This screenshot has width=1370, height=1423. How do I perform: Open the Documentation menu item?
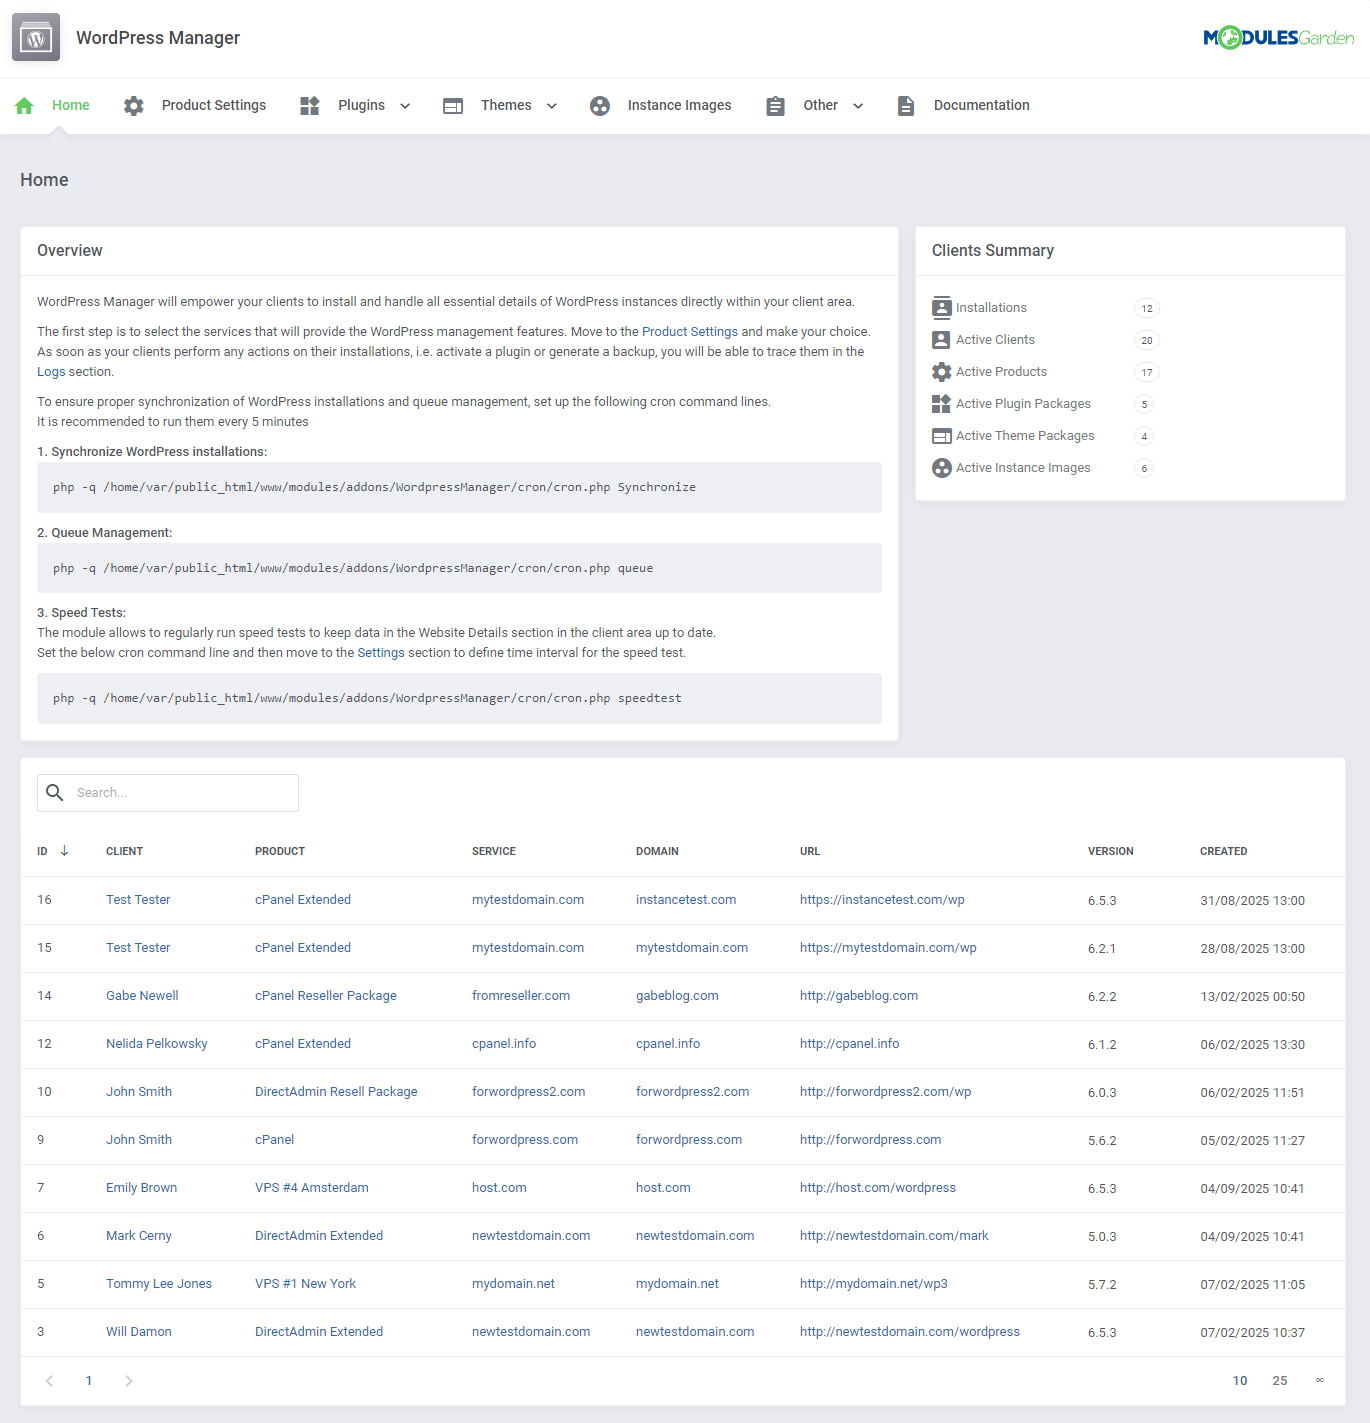981,105
